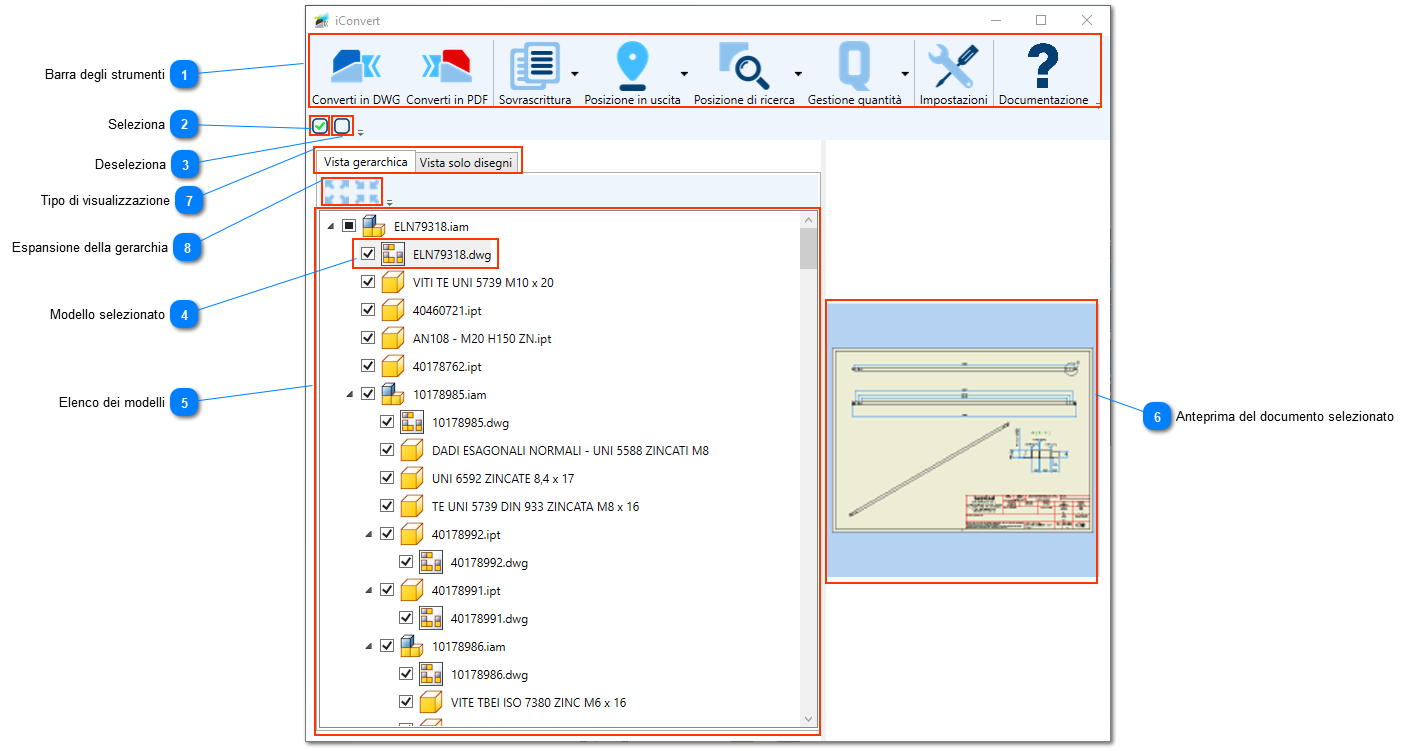Switch to Vista solo disegni tab
1410x751 pixels.
(466, 163)
